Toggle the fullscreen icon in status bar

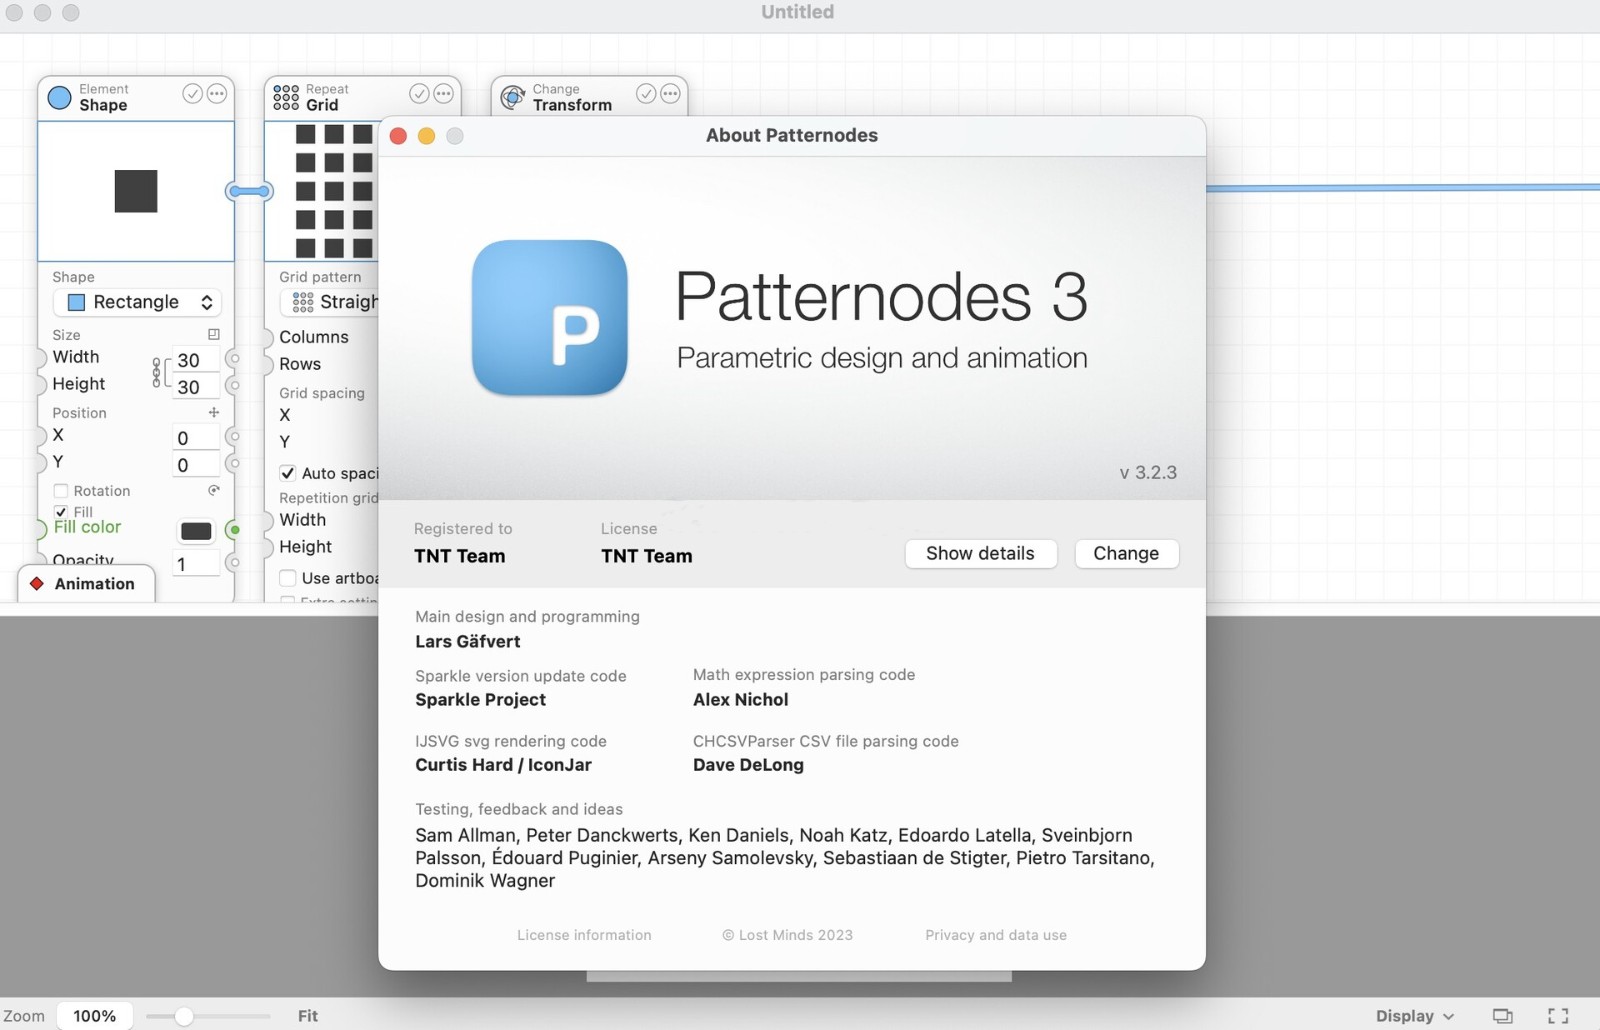(1558, 1016)
